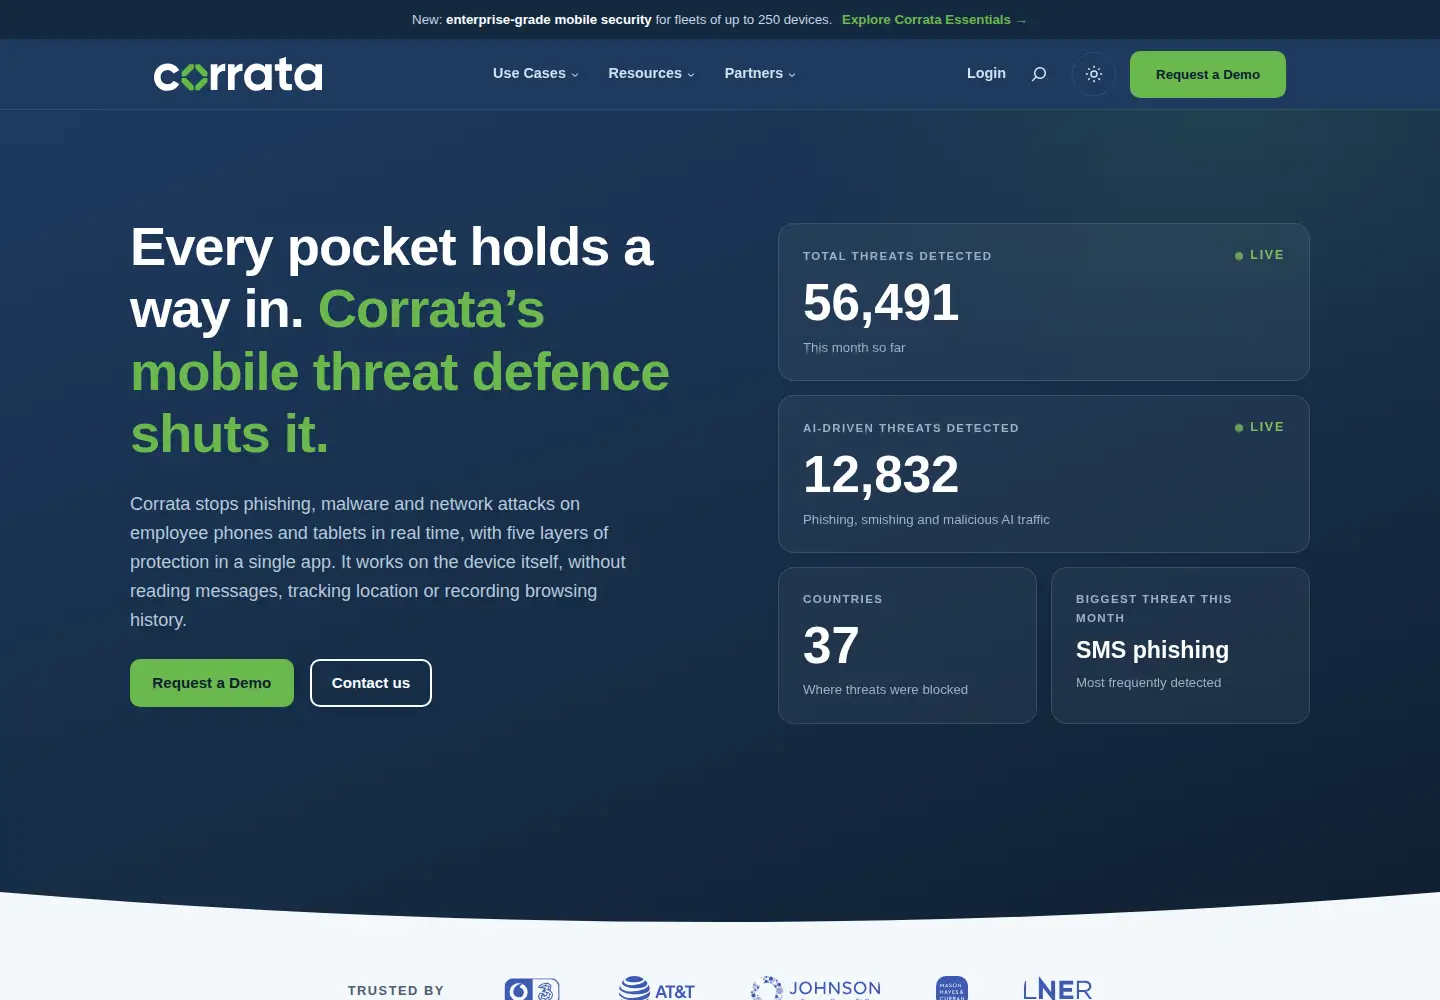The width and height of the screenshot is (1440, 1000).
Task: Expand the Use Cases menu
Action: pyautogui.click(x=535, y=73)
